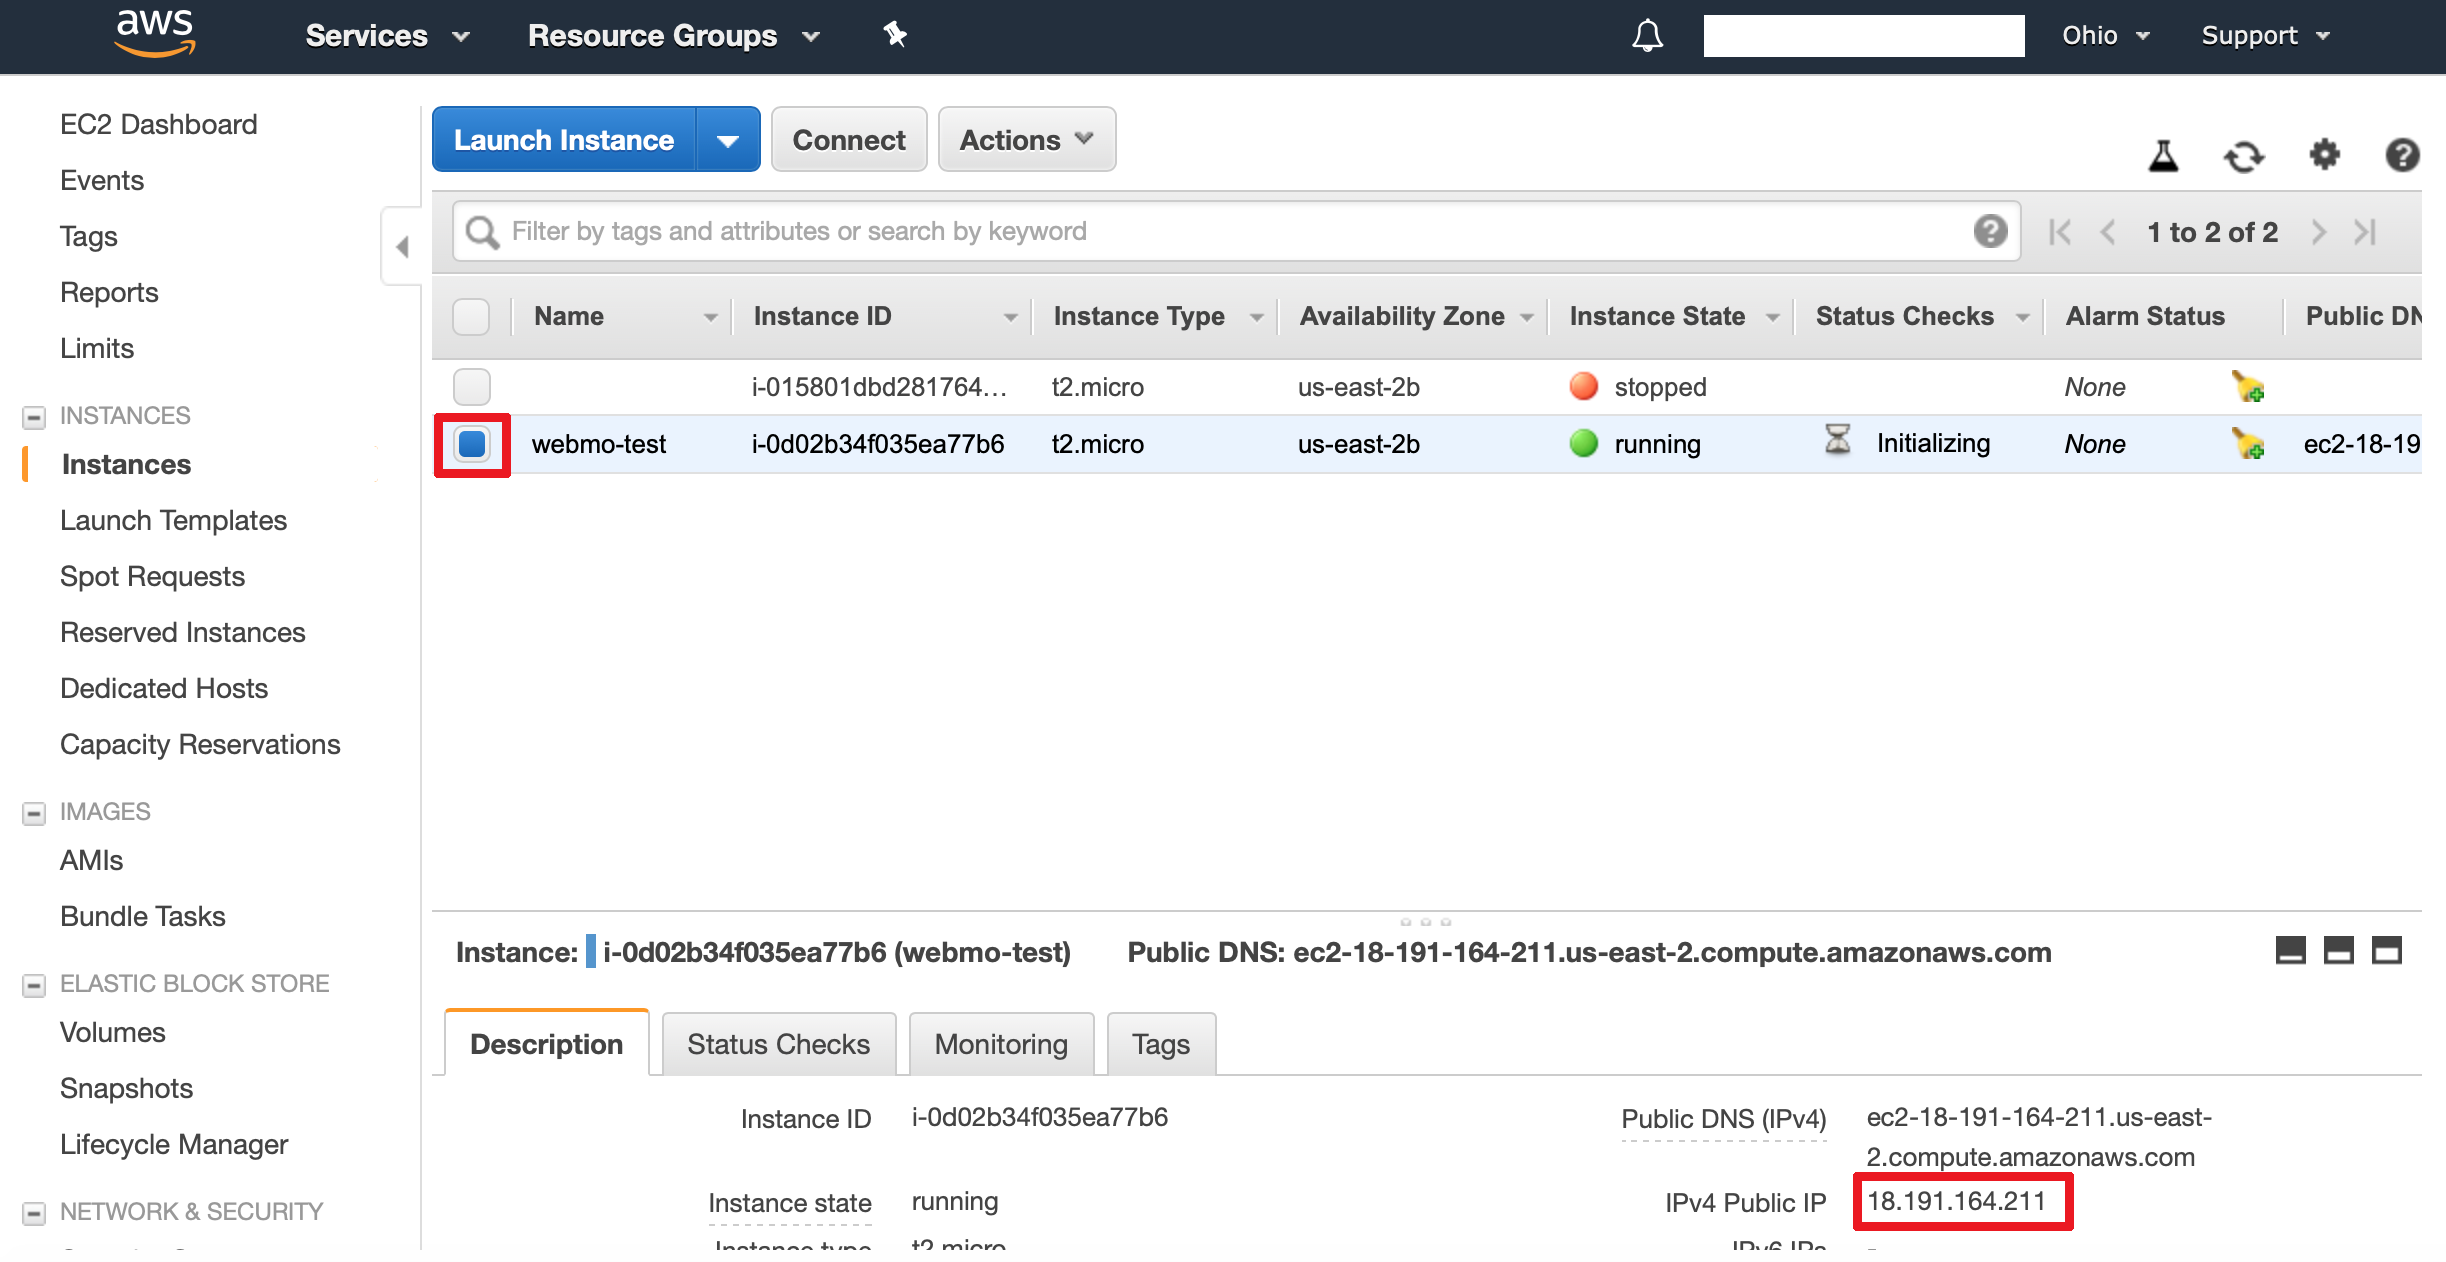The image size is (2446, 1262).
Task: Expand the Launch Instance dropdown arrow
Action: [728, 140]
